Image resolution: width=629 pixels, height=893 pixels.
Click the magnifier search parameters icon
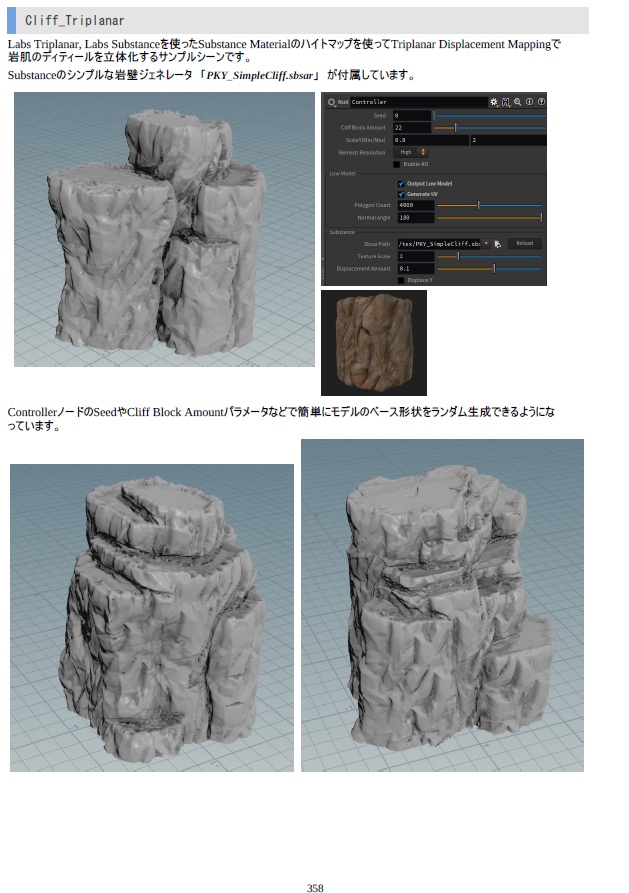517,102
